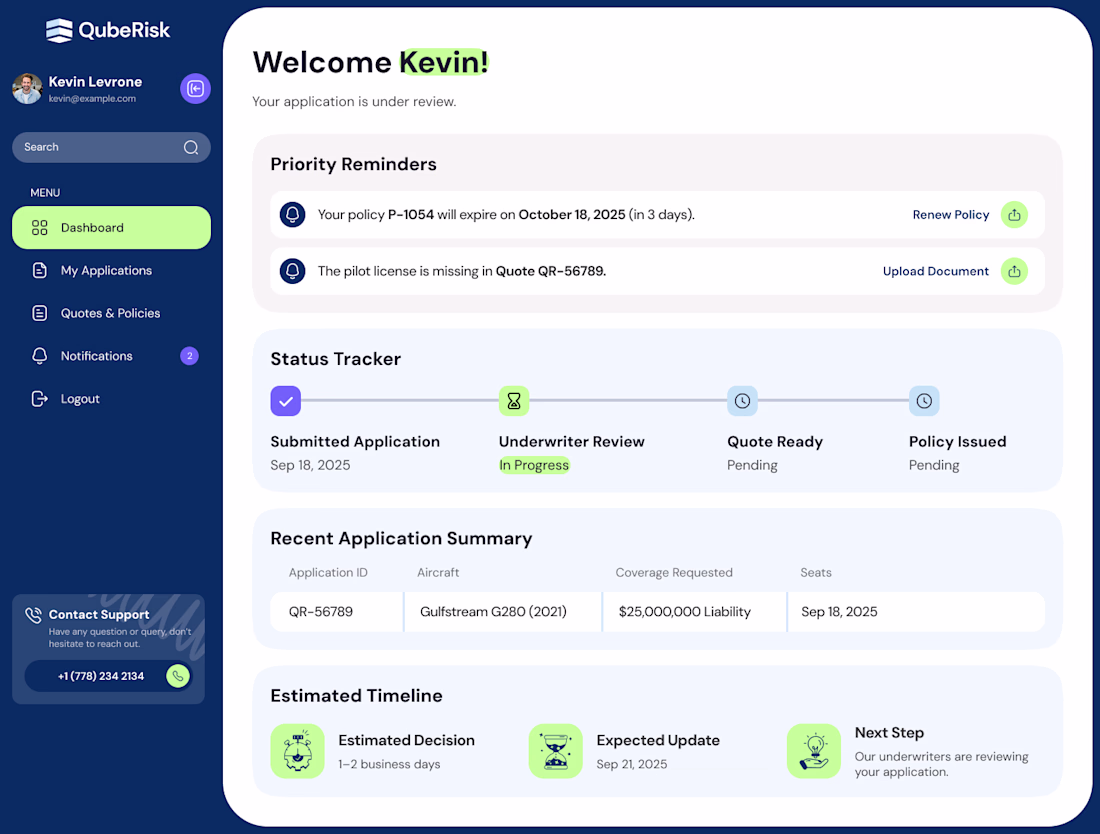Click the Notifications bell icon in sidebar

(x=39, y=356)
